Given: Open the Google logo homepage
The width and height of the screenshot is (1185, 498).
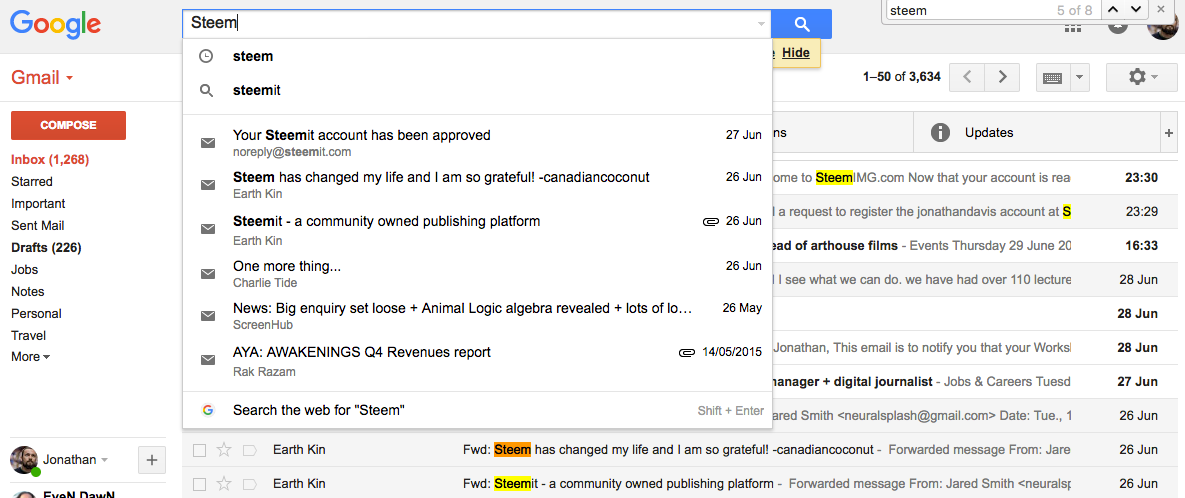Looking at the screenshot, I should pyautogui.click(x=55, y=24).
